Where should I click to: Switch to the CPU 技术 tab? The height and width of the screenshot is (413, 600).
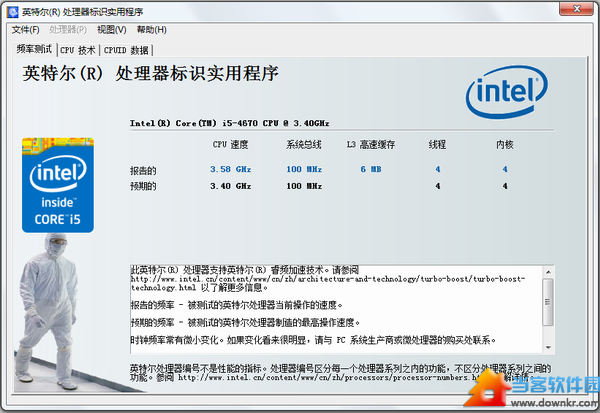tap(78, 50)
